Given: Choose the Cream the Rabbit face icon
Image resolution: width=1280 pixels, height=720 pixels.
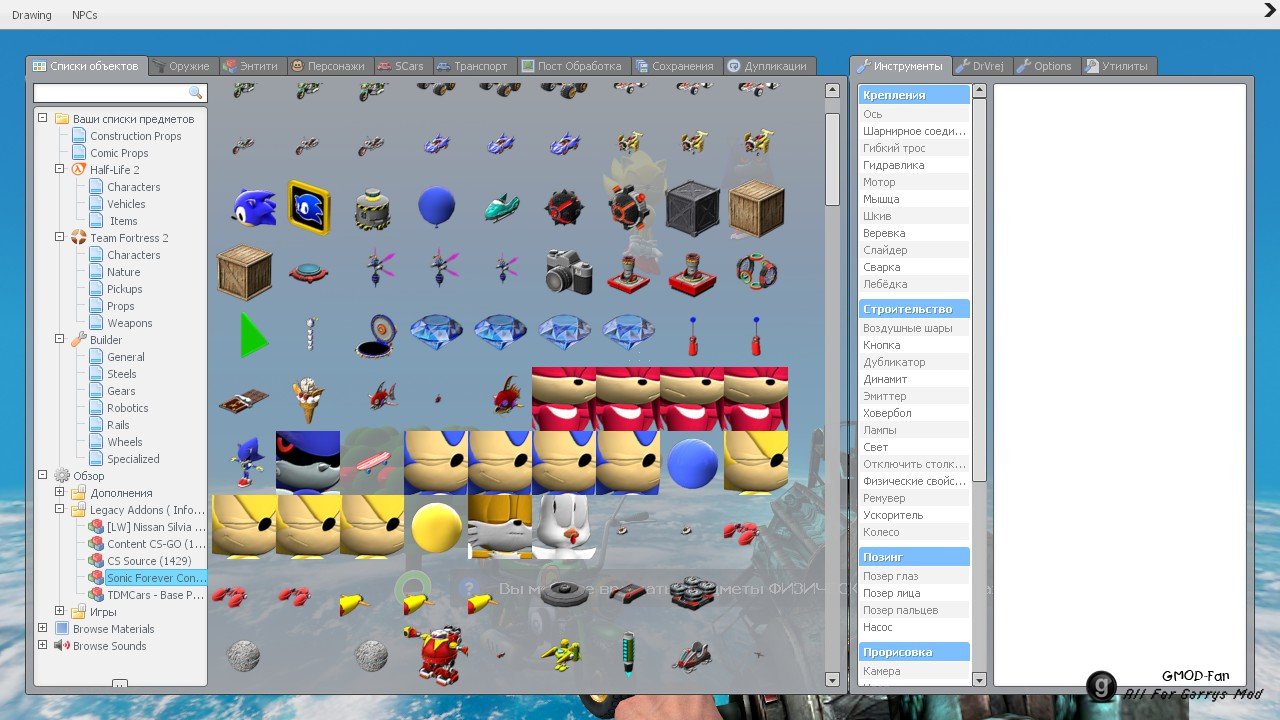Looking at the screenshot, I should (x=564, y=527).
